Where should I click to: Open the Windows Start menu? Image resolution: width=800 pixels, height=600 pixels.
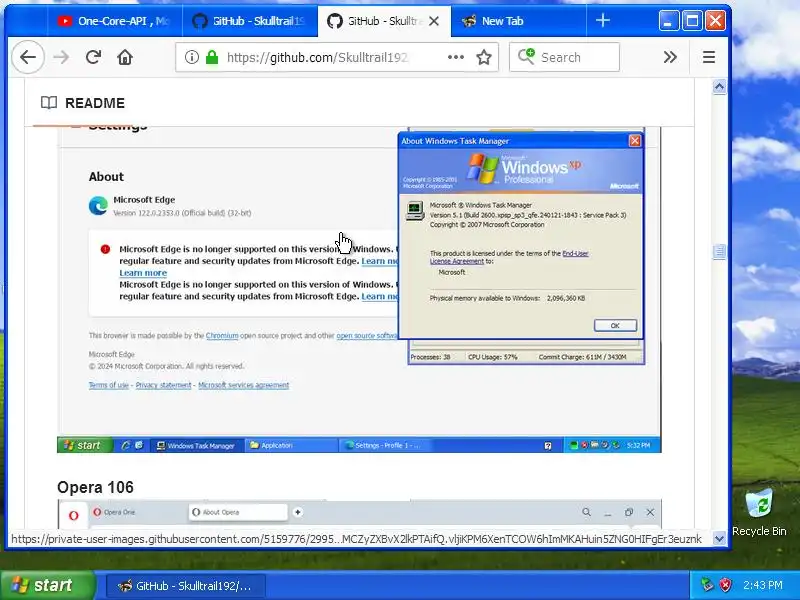point(47,585)
